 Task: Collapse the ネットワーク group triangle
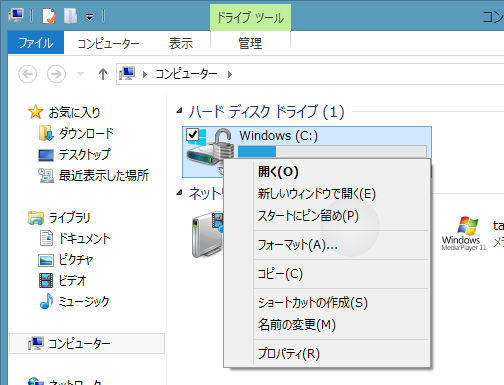click(179, 192)
